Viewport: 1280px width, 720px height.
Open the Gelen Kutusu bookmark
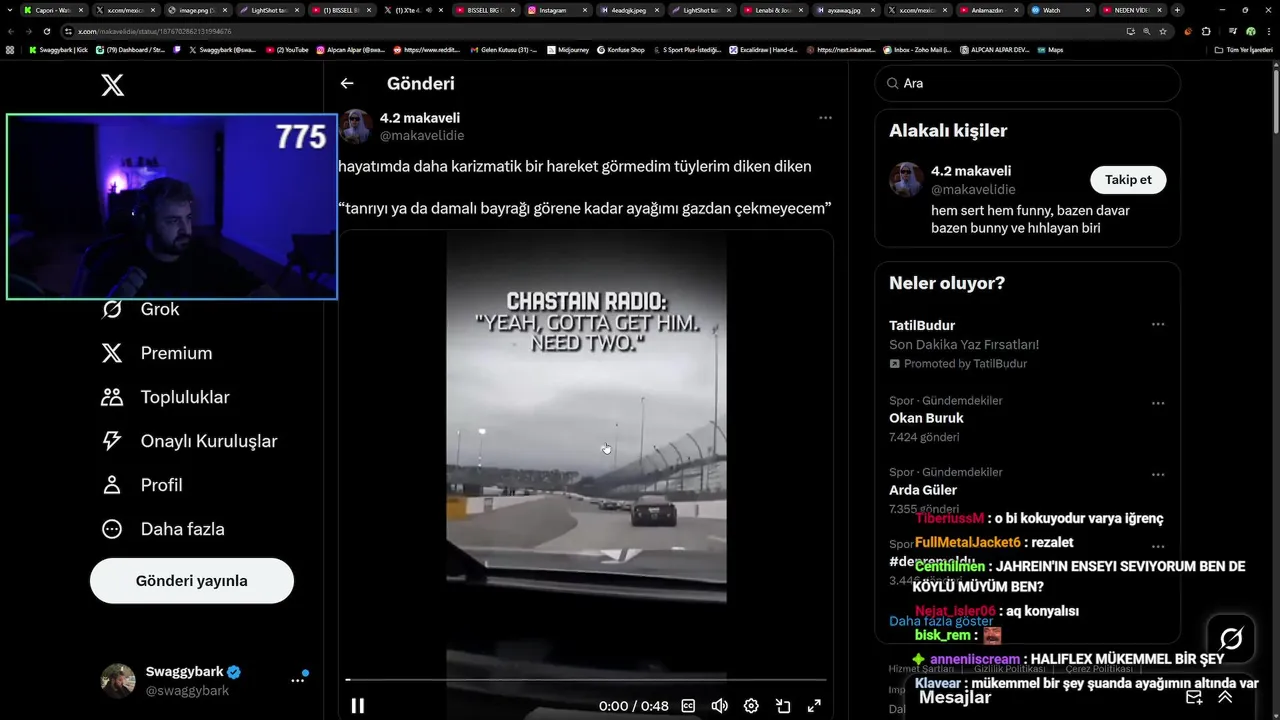click(x=503, y=49)
